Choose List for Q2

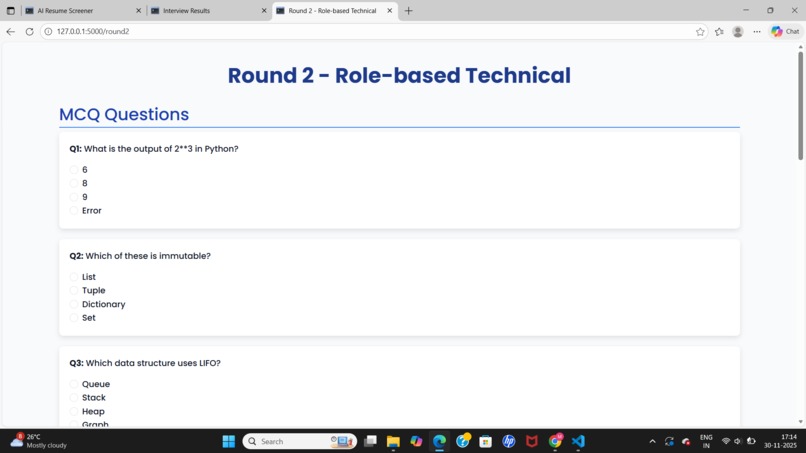pyautogui.click(x=74, y=277)
